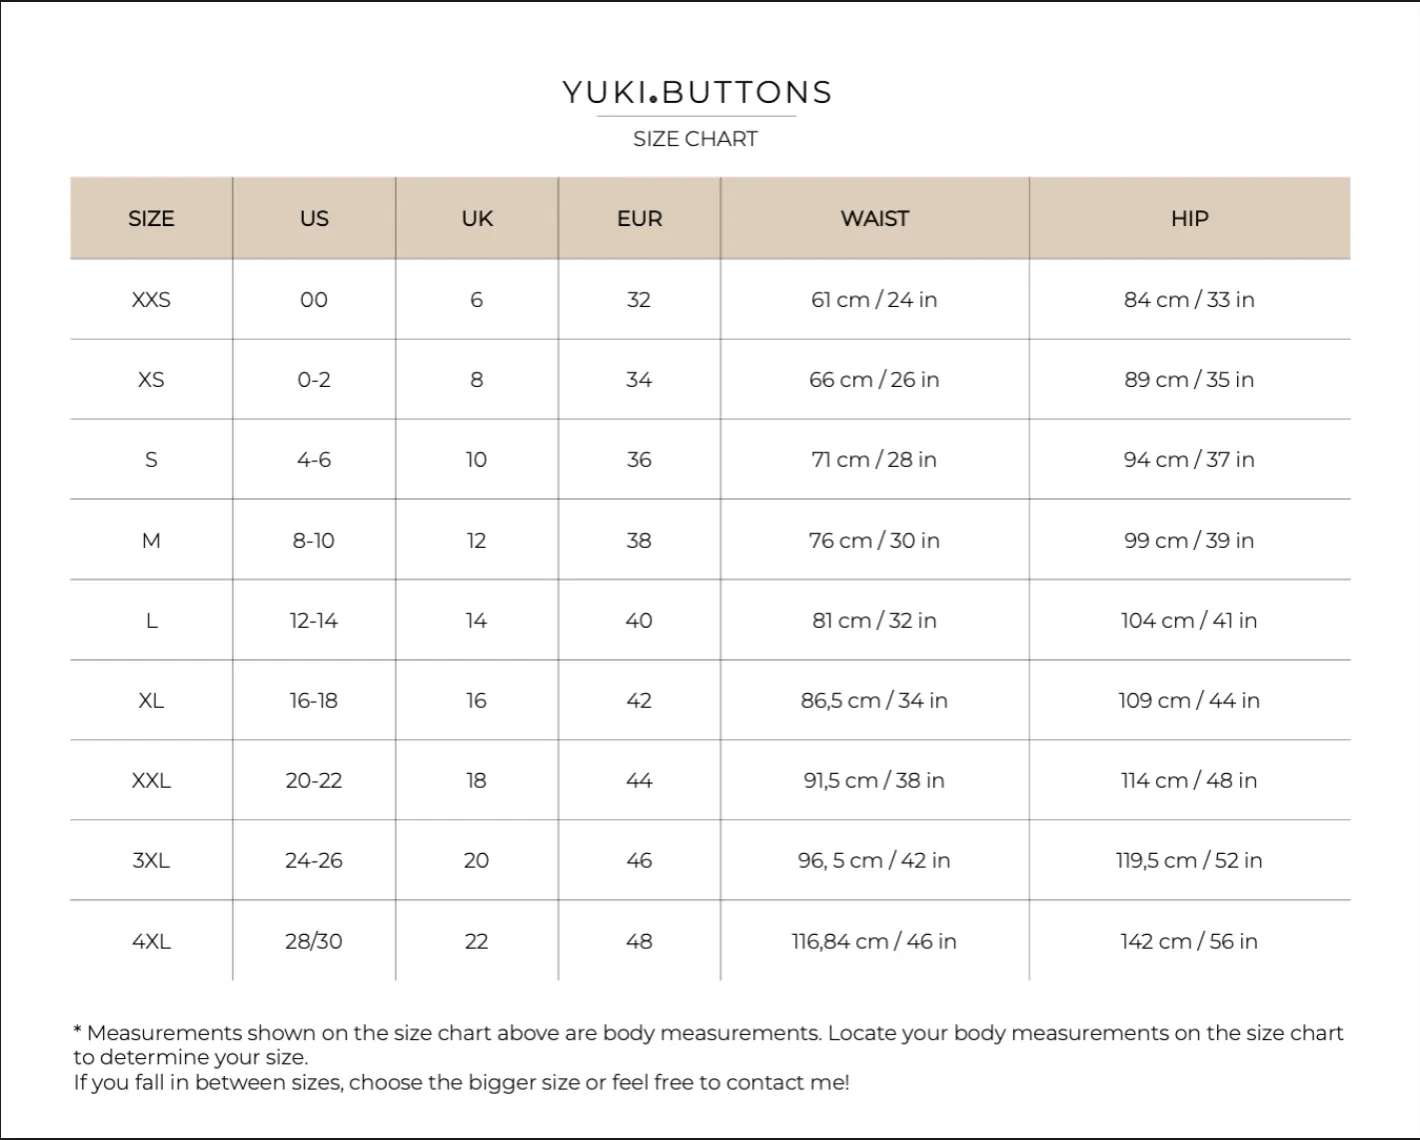This screenshot has height=1140, width=1420.
Task: Click hip value 104 cm / 41 in
Action: pos(1189,620)
